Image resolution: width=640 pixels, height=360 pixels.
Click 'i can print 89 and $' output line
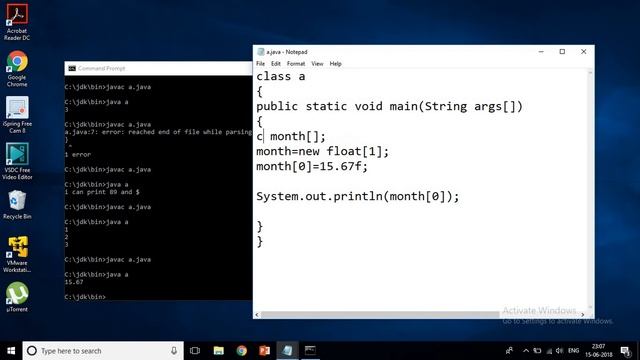102,192
